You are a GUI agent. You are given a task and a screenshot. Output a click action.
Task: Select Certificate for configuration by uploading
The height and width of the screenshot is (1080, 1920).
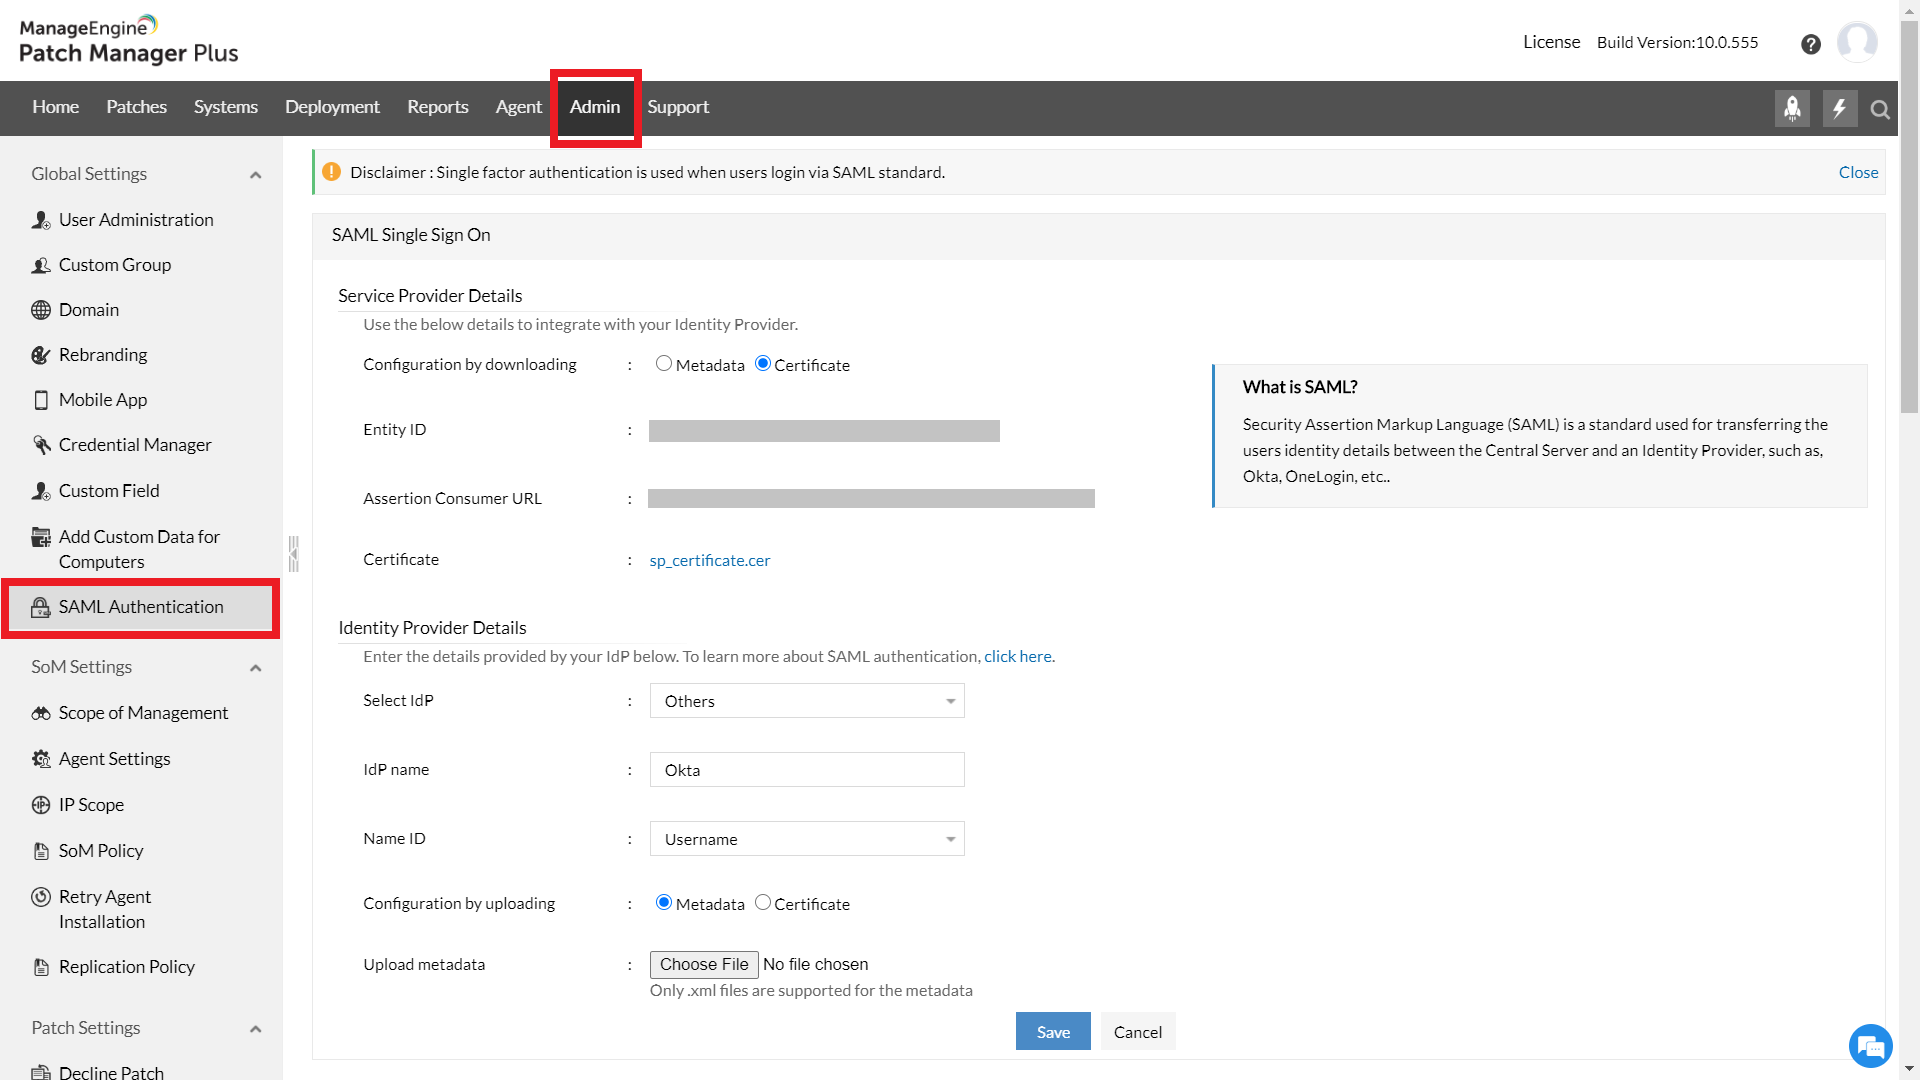coord(763,903)
